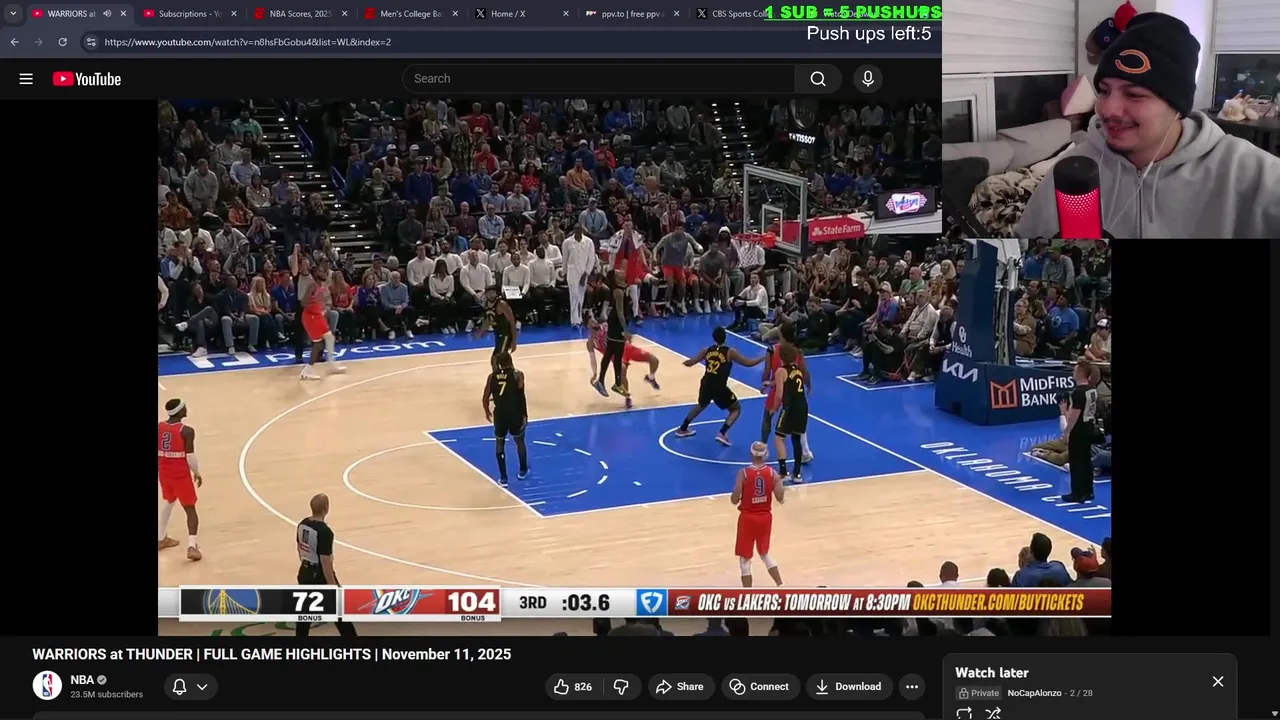Image resolution: width=1280 pixels, height=720 pixels.
Task: Start voice search with the microphone
Action: pos(867,79)
